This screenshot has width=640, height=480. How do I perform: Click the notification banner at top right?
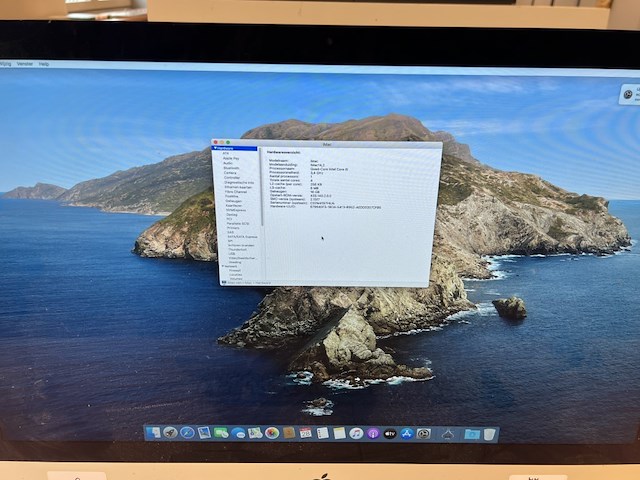click(629, 94)
